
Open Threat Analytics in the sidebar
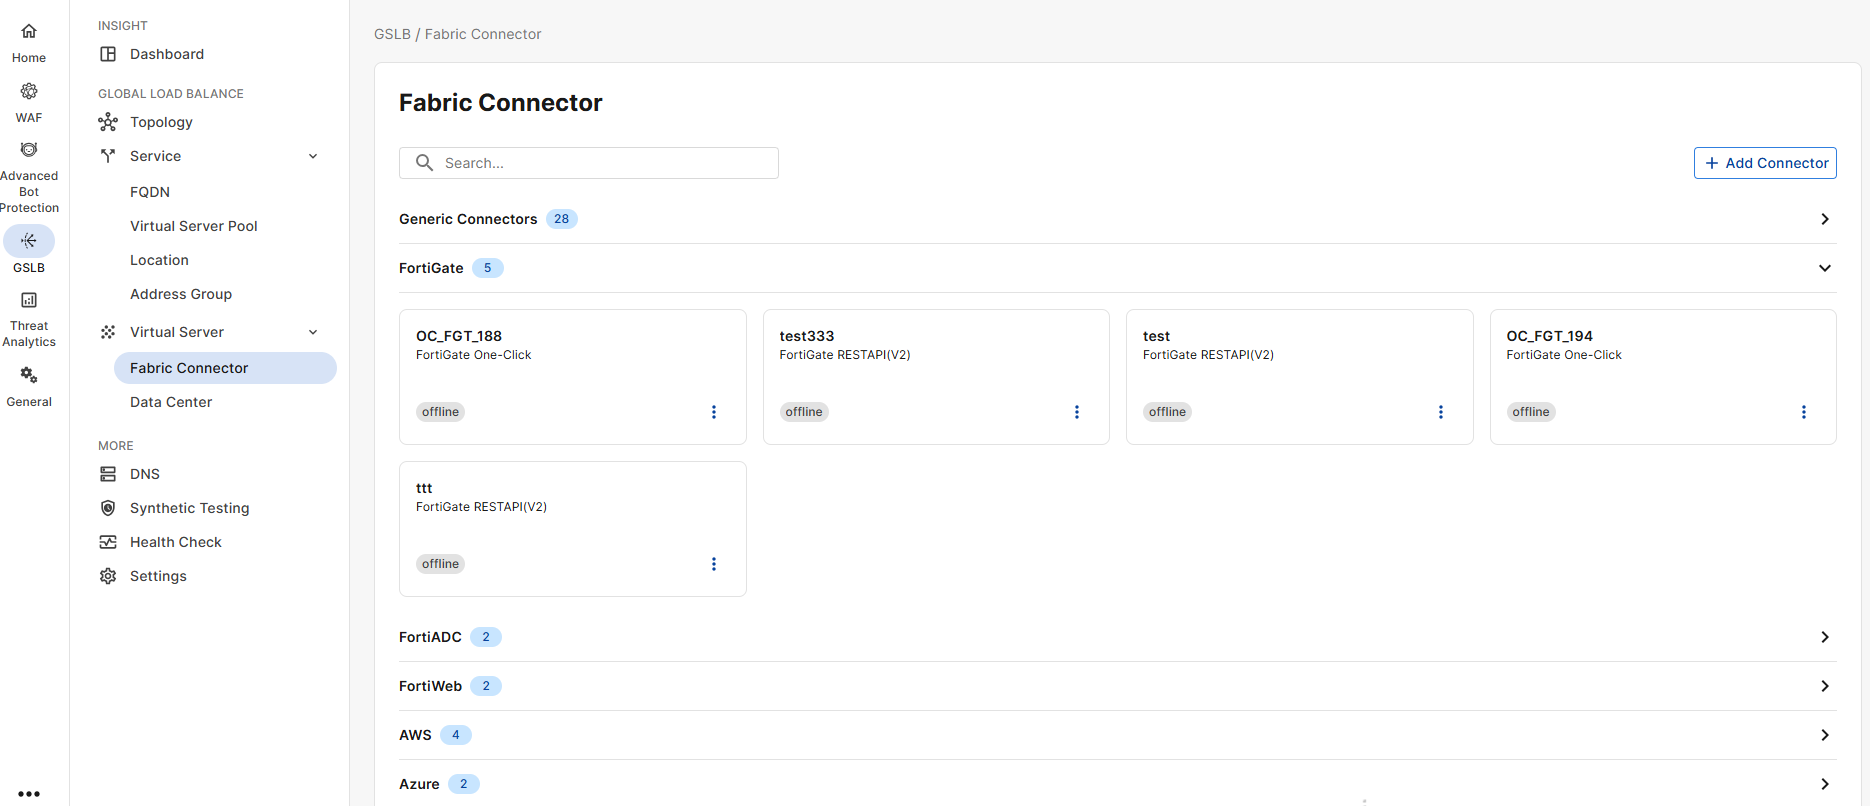(x=29, y=301)
